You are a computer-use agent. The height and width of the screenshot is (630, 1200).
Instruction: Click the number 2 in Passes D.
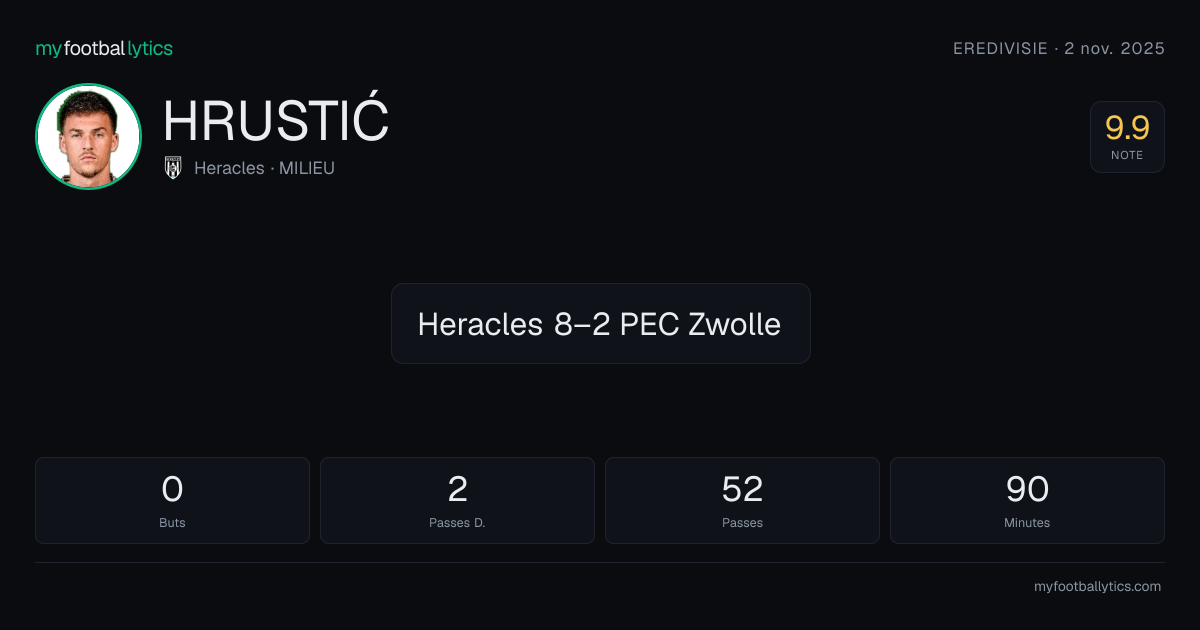(x=457, y=489)
